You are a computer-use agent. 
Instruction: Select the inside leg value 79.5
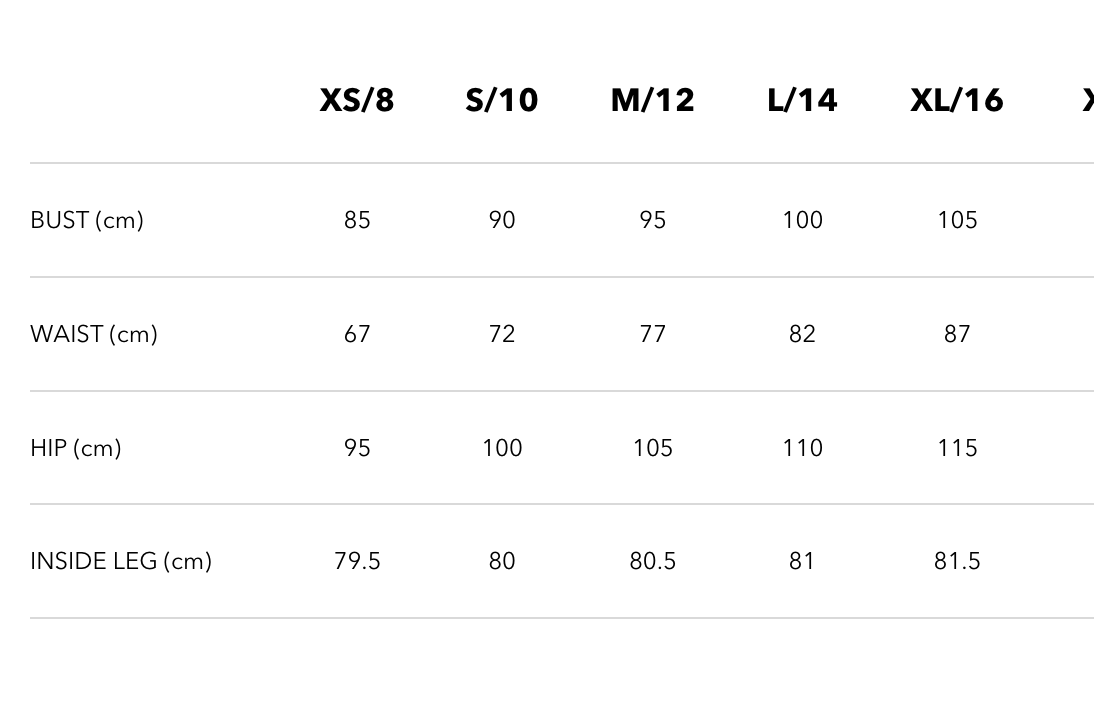click(x=357, y=561)
